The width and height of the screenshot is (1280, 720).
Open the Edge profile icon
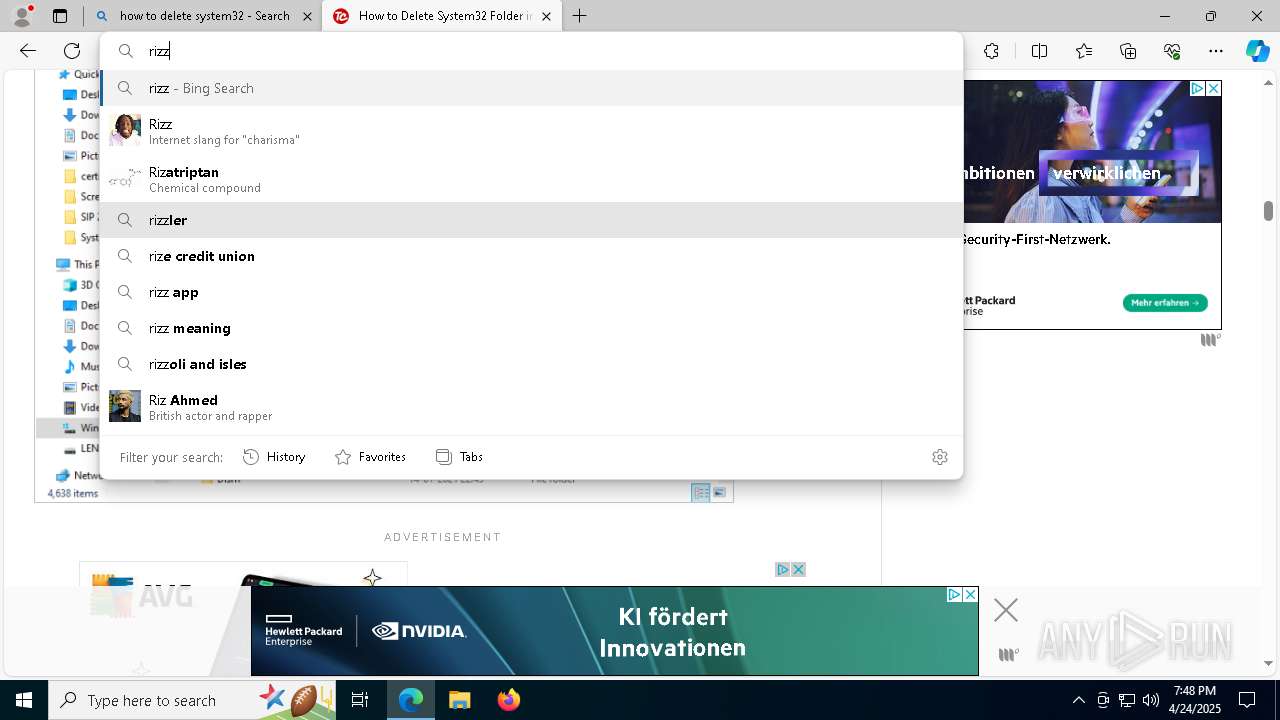coord(22,15)
